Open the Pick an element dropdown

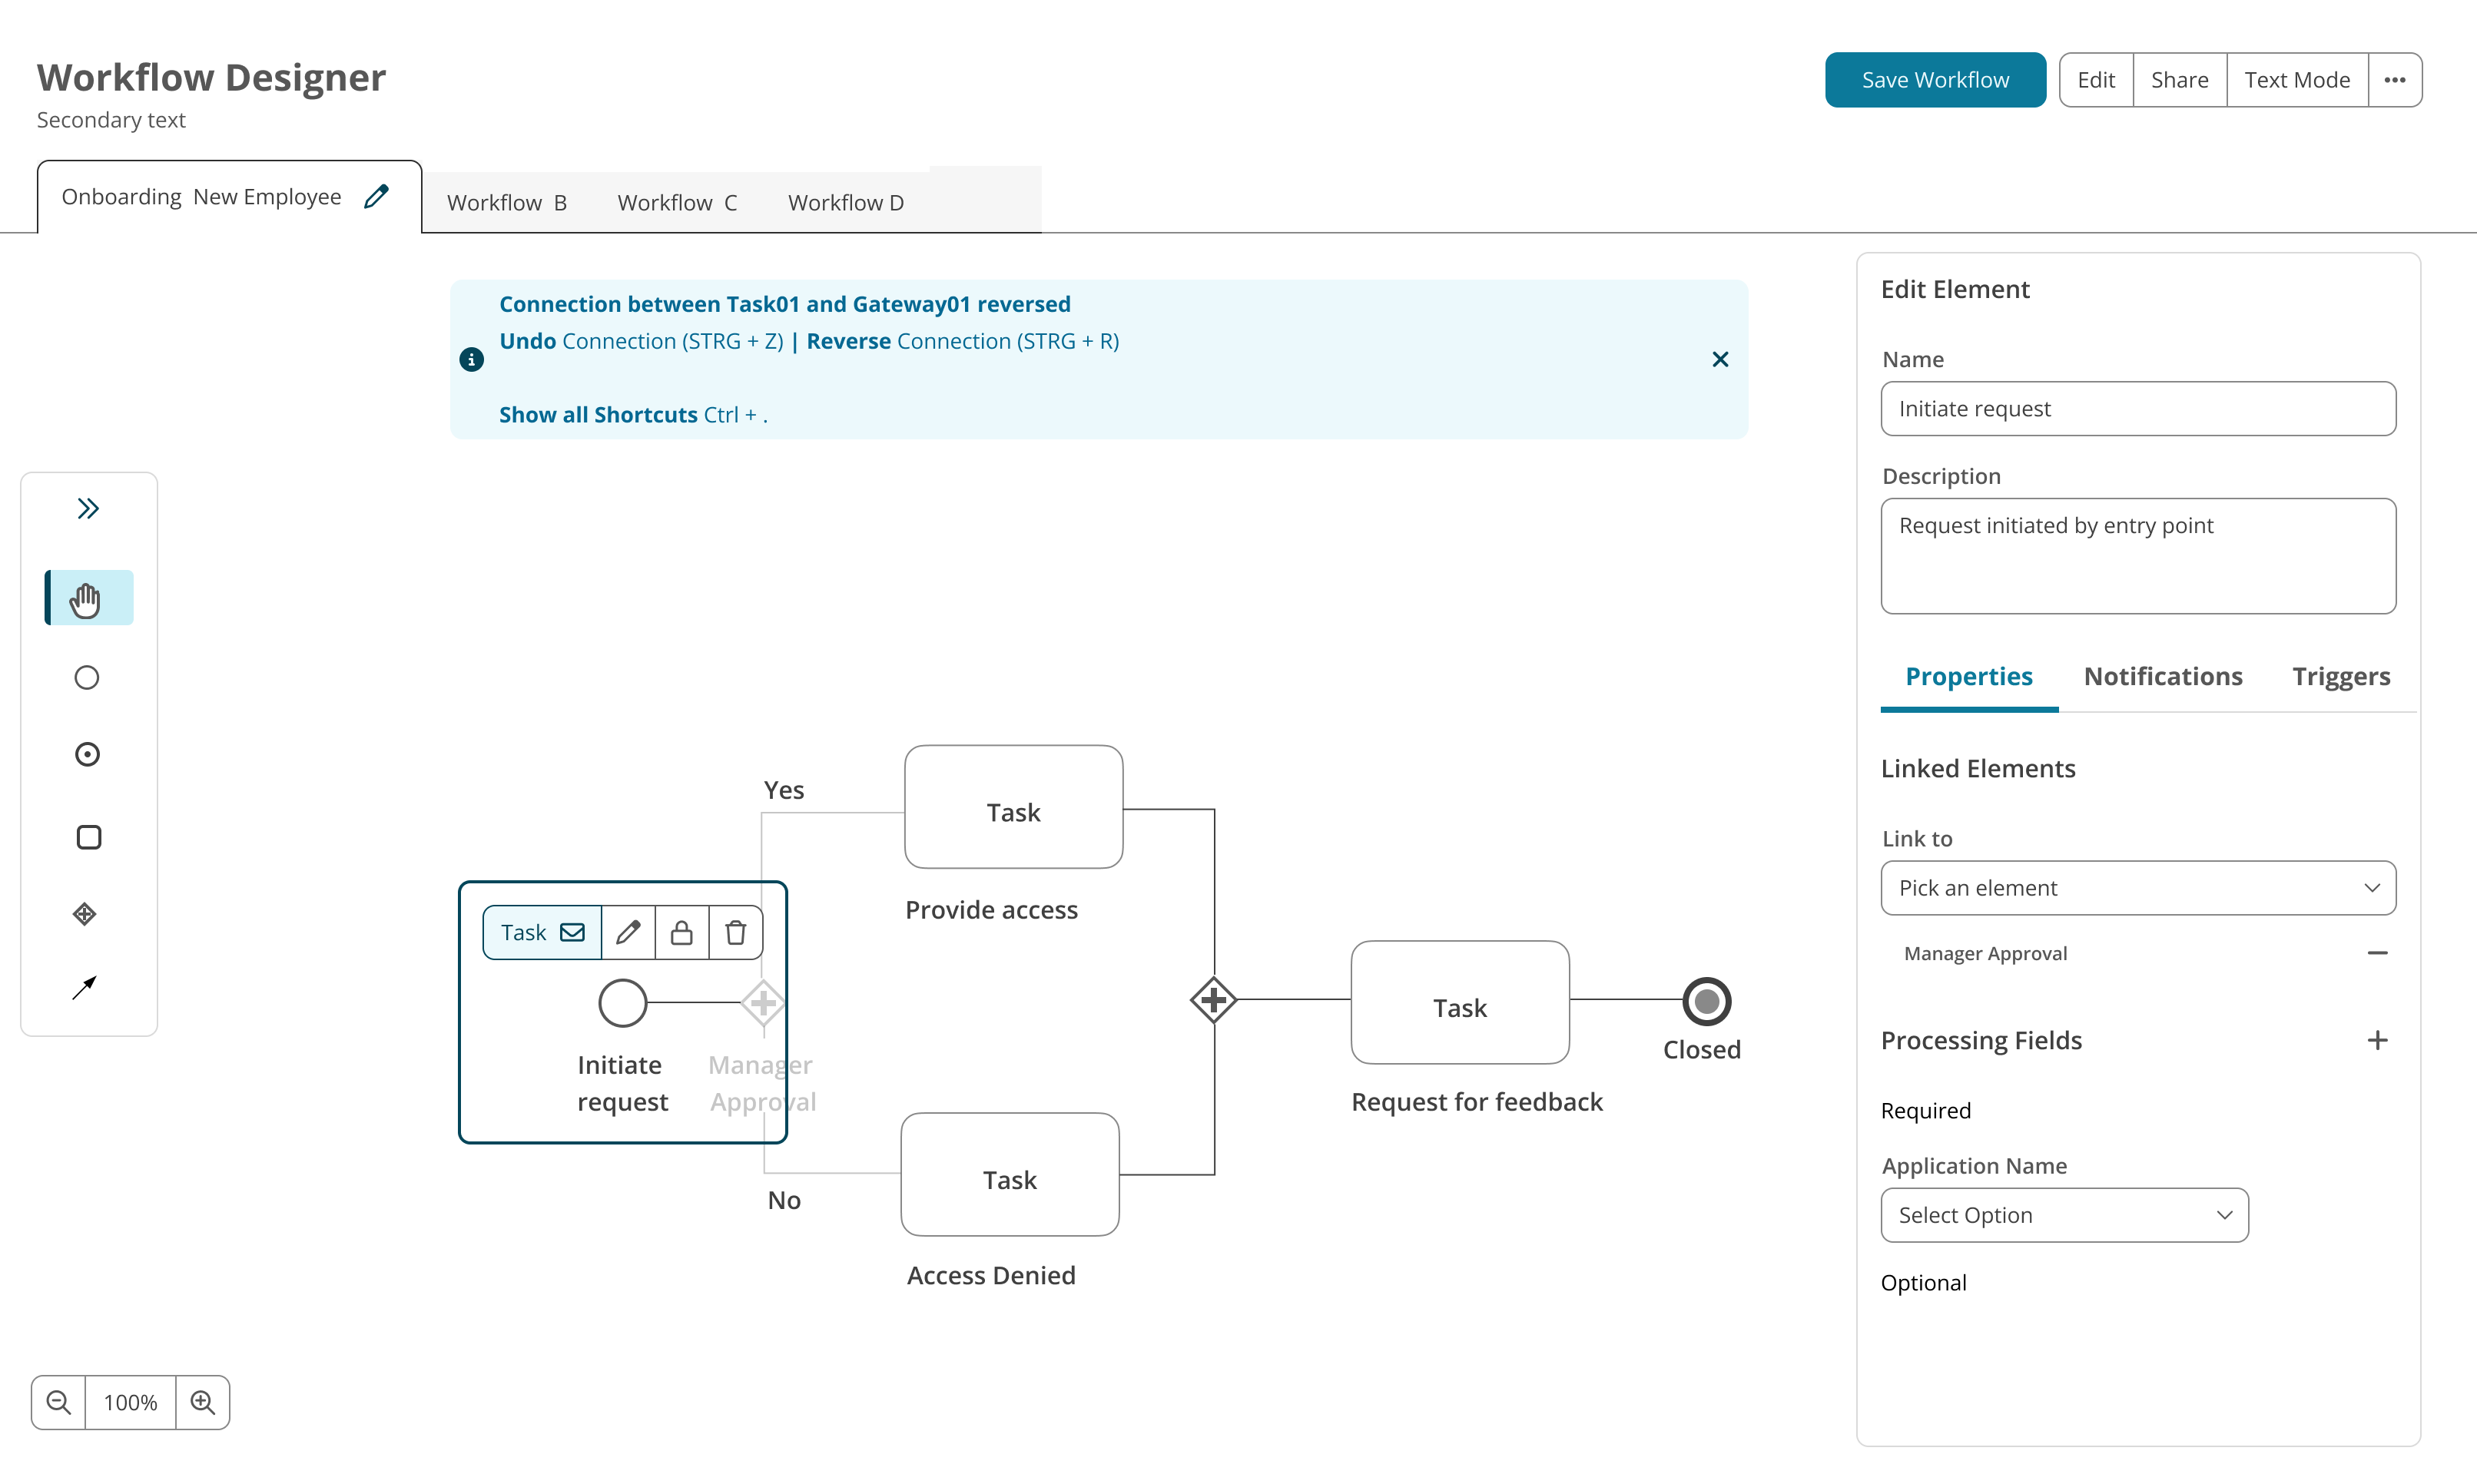point(2137,888)
